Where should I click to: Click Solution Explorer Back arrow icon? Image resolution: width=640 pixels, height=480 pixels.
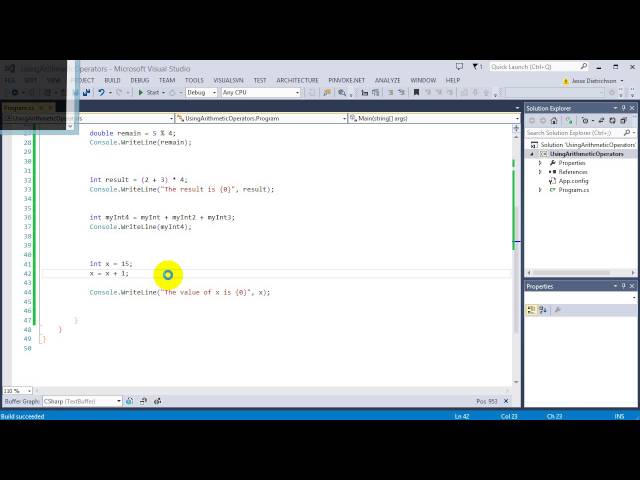pyautogui.click(x=532, y=121)
